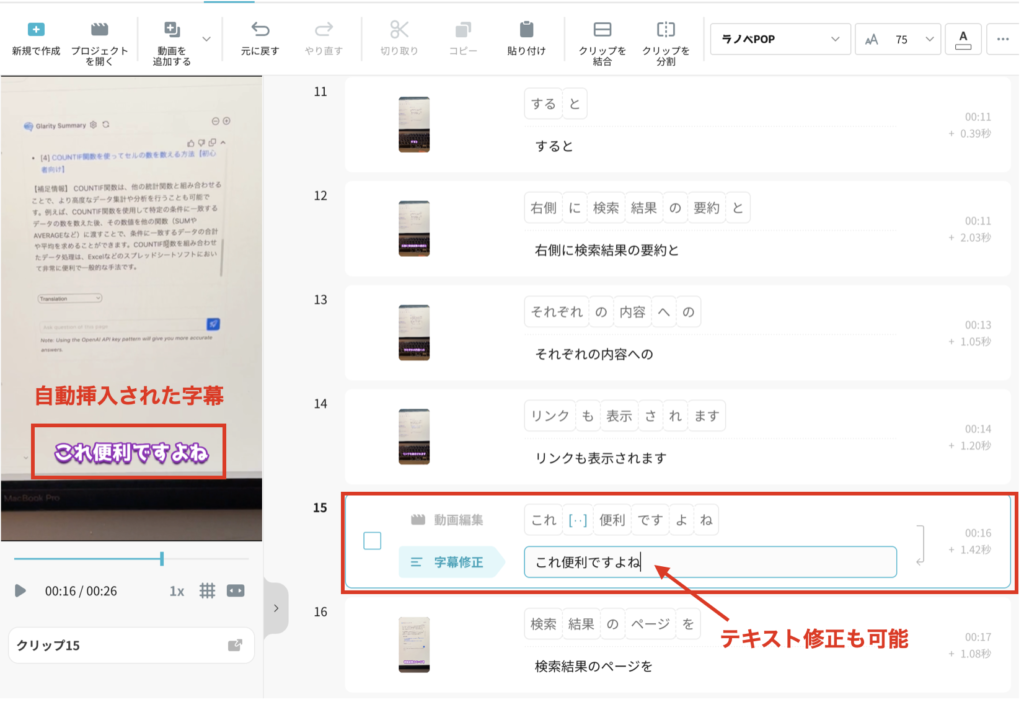Paste using the 貼り付け icon
The image size is (1024, 702).
coord(526,30)
